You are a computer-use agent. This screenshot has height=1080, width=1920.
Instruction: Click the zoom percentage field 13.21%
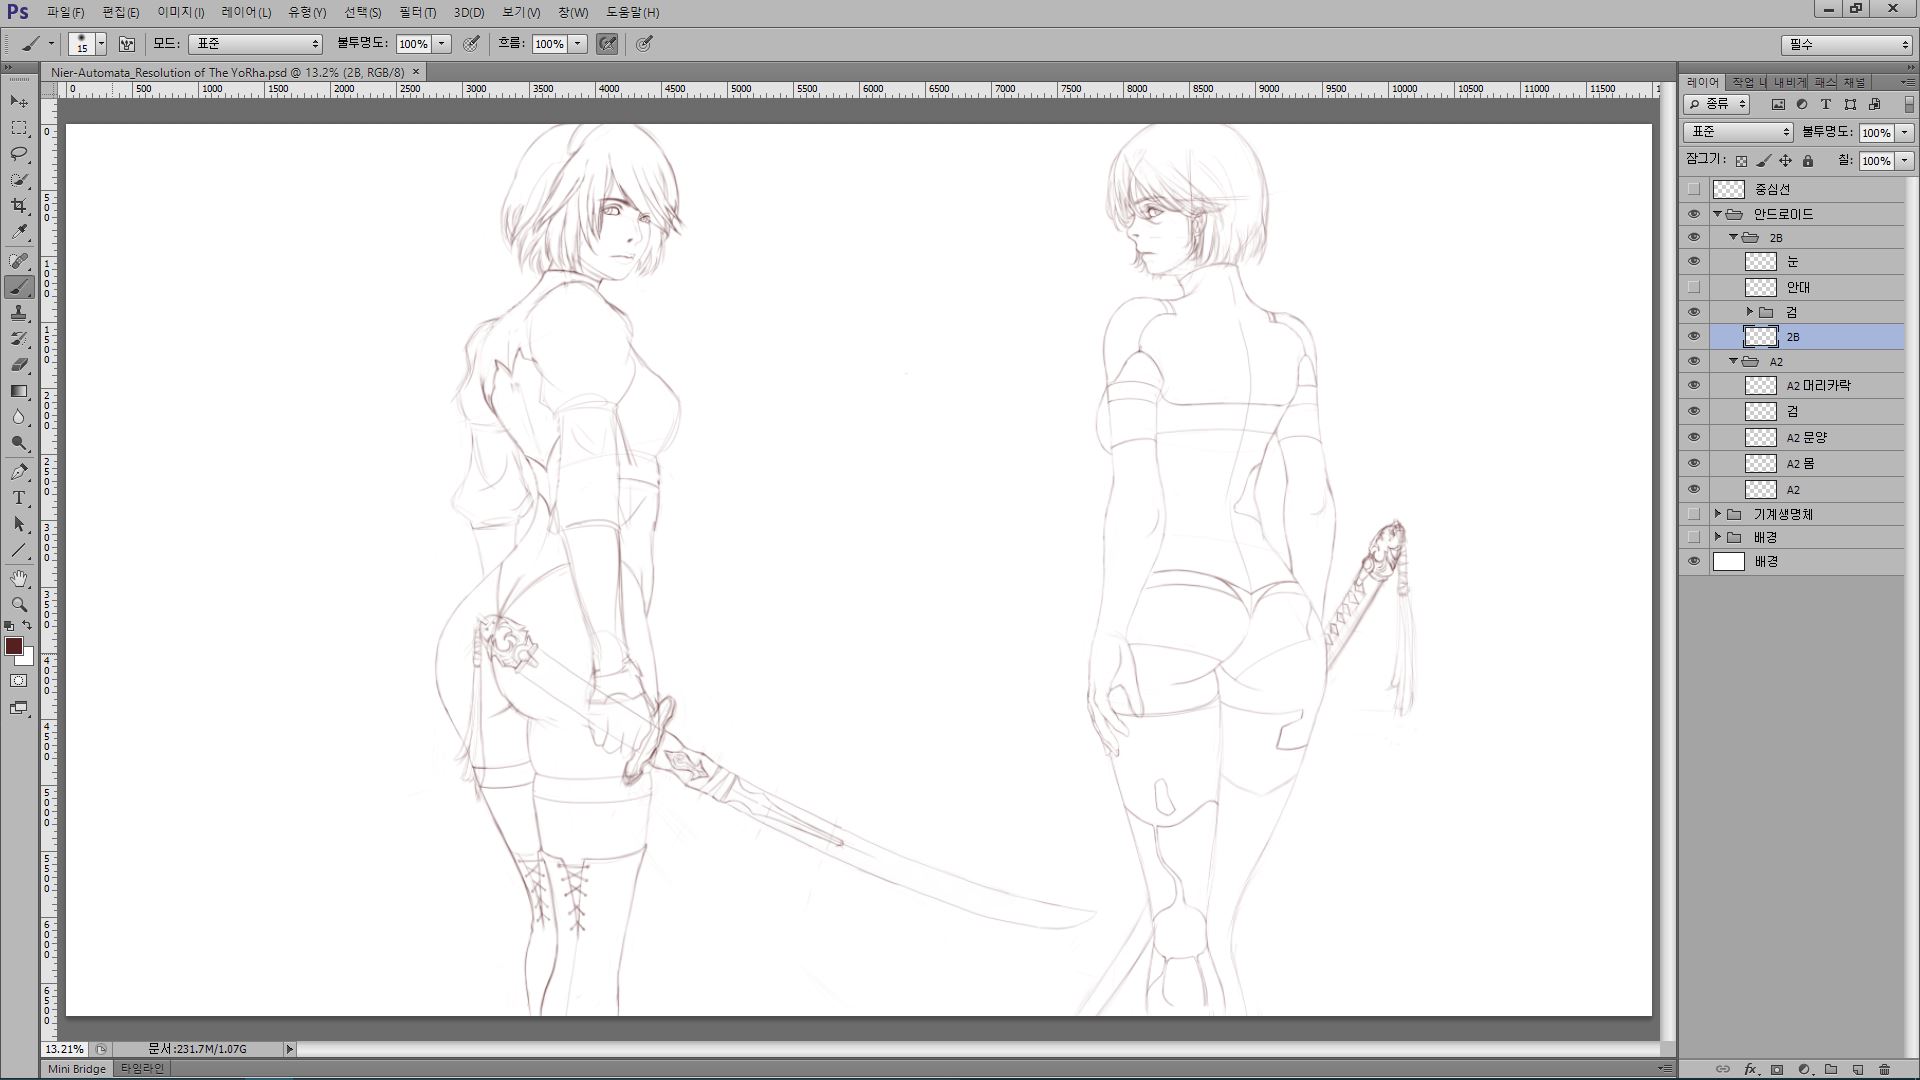click(x=64, y=1049)
